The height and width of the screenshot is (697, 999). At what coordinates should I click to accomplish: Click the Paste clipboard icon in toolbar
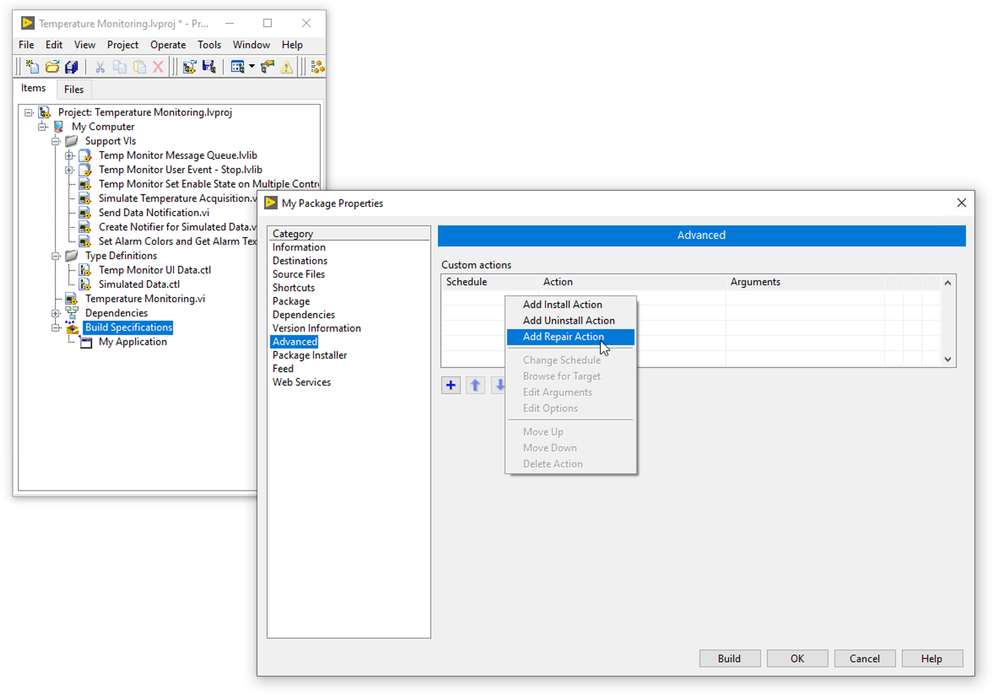pos(139,66)
